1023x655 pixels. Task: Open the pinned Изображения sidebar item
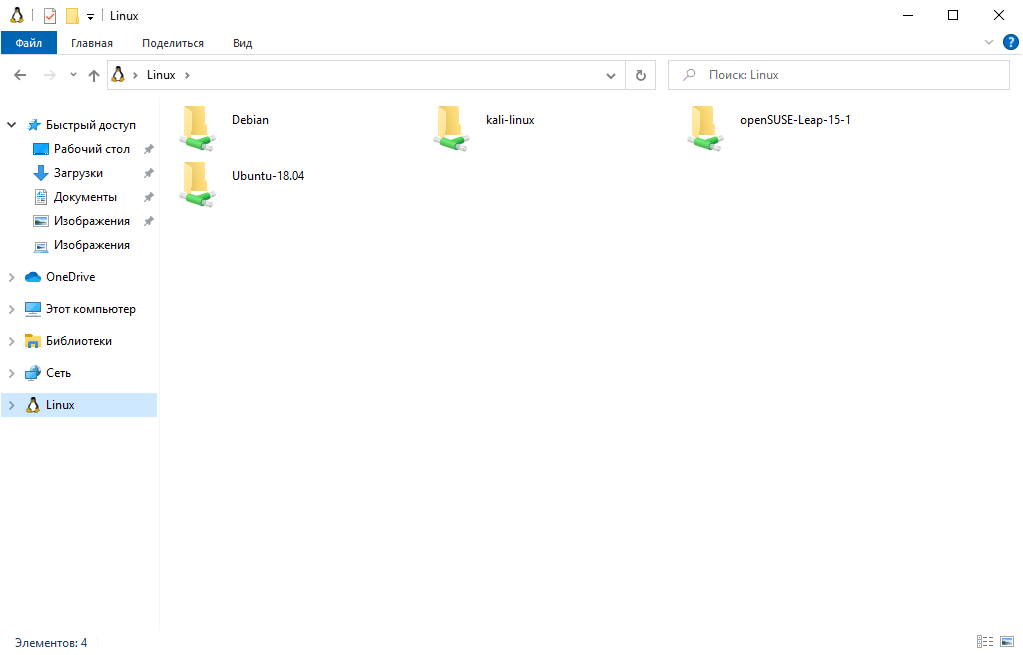(91, 221)
